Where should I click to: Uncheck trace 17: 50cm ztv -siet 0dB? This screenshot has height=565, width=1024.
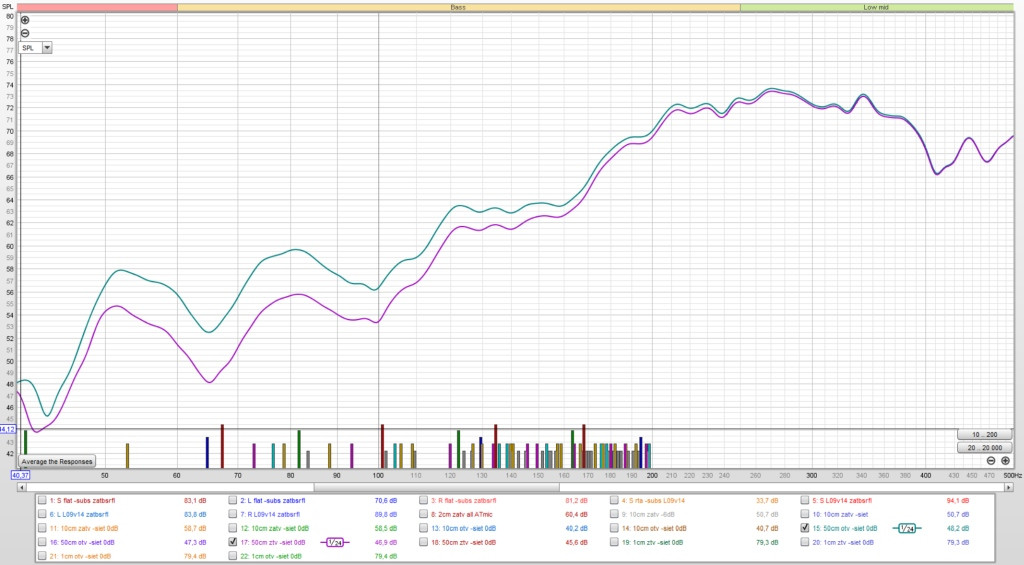233,541
